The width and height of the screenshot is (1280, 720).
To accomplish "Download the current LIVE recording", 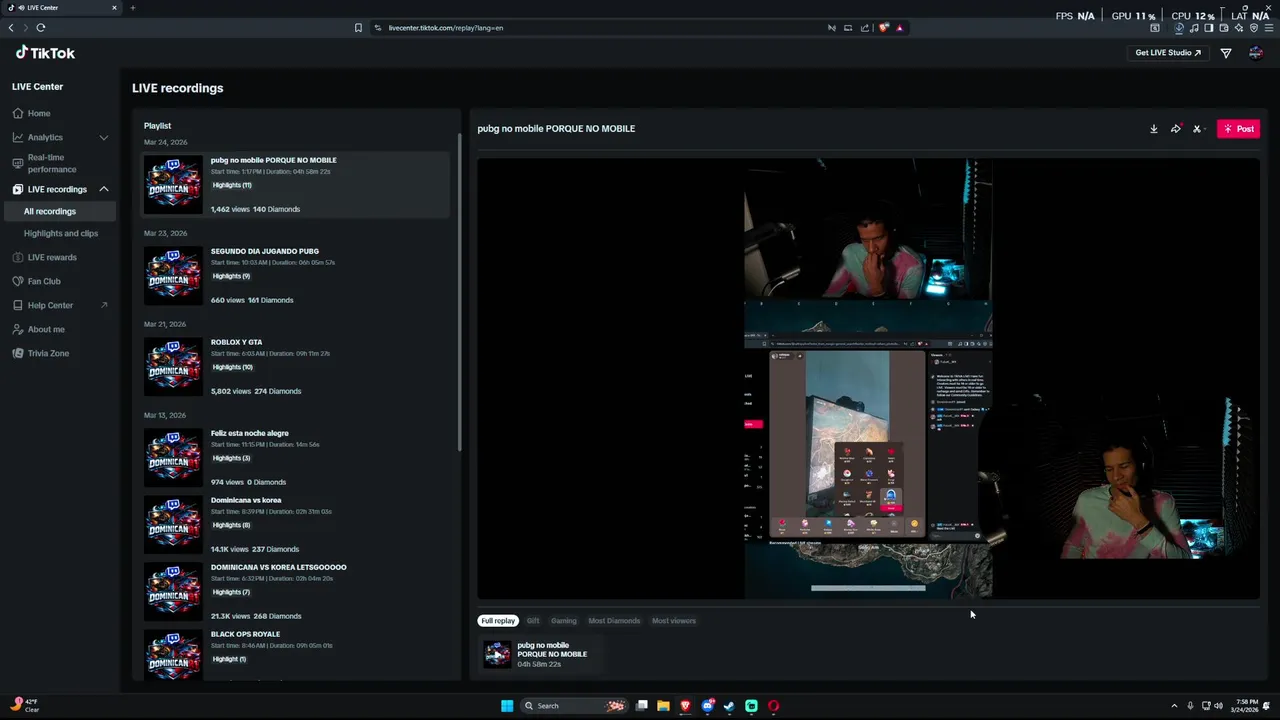I will pos(1153,129).
